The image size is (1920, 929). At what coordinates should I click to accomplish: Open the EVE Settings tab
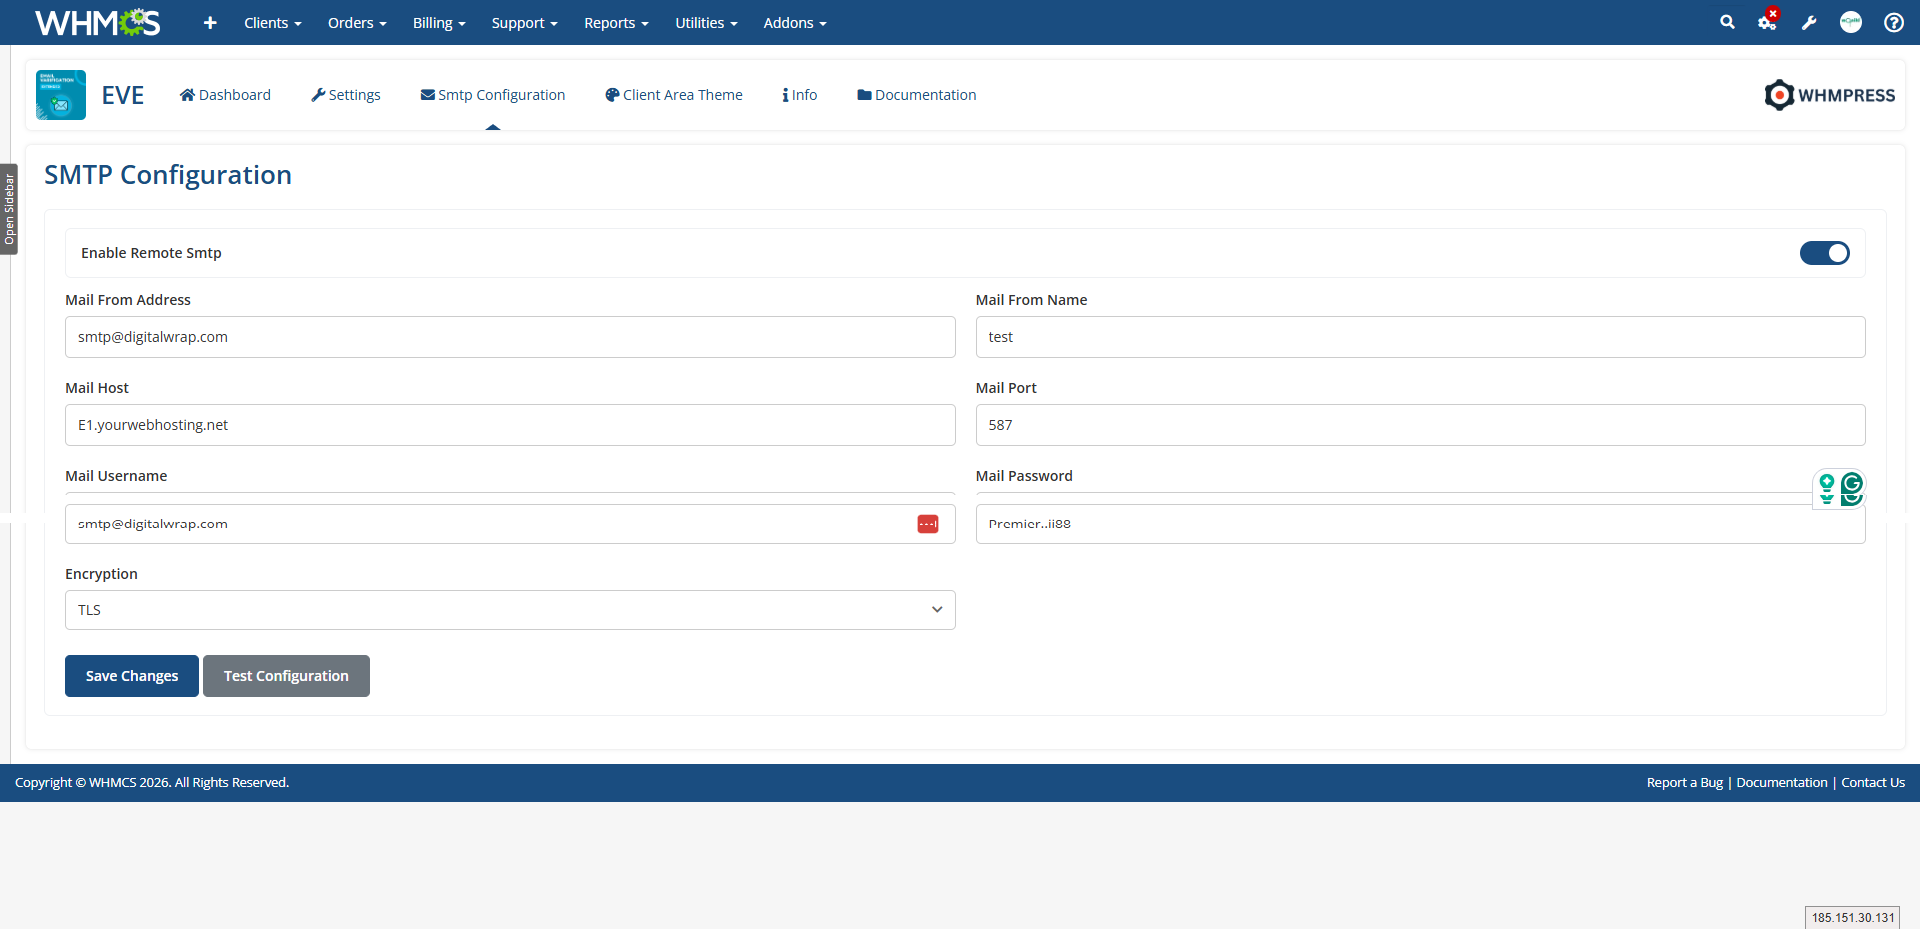click(346, 95)
